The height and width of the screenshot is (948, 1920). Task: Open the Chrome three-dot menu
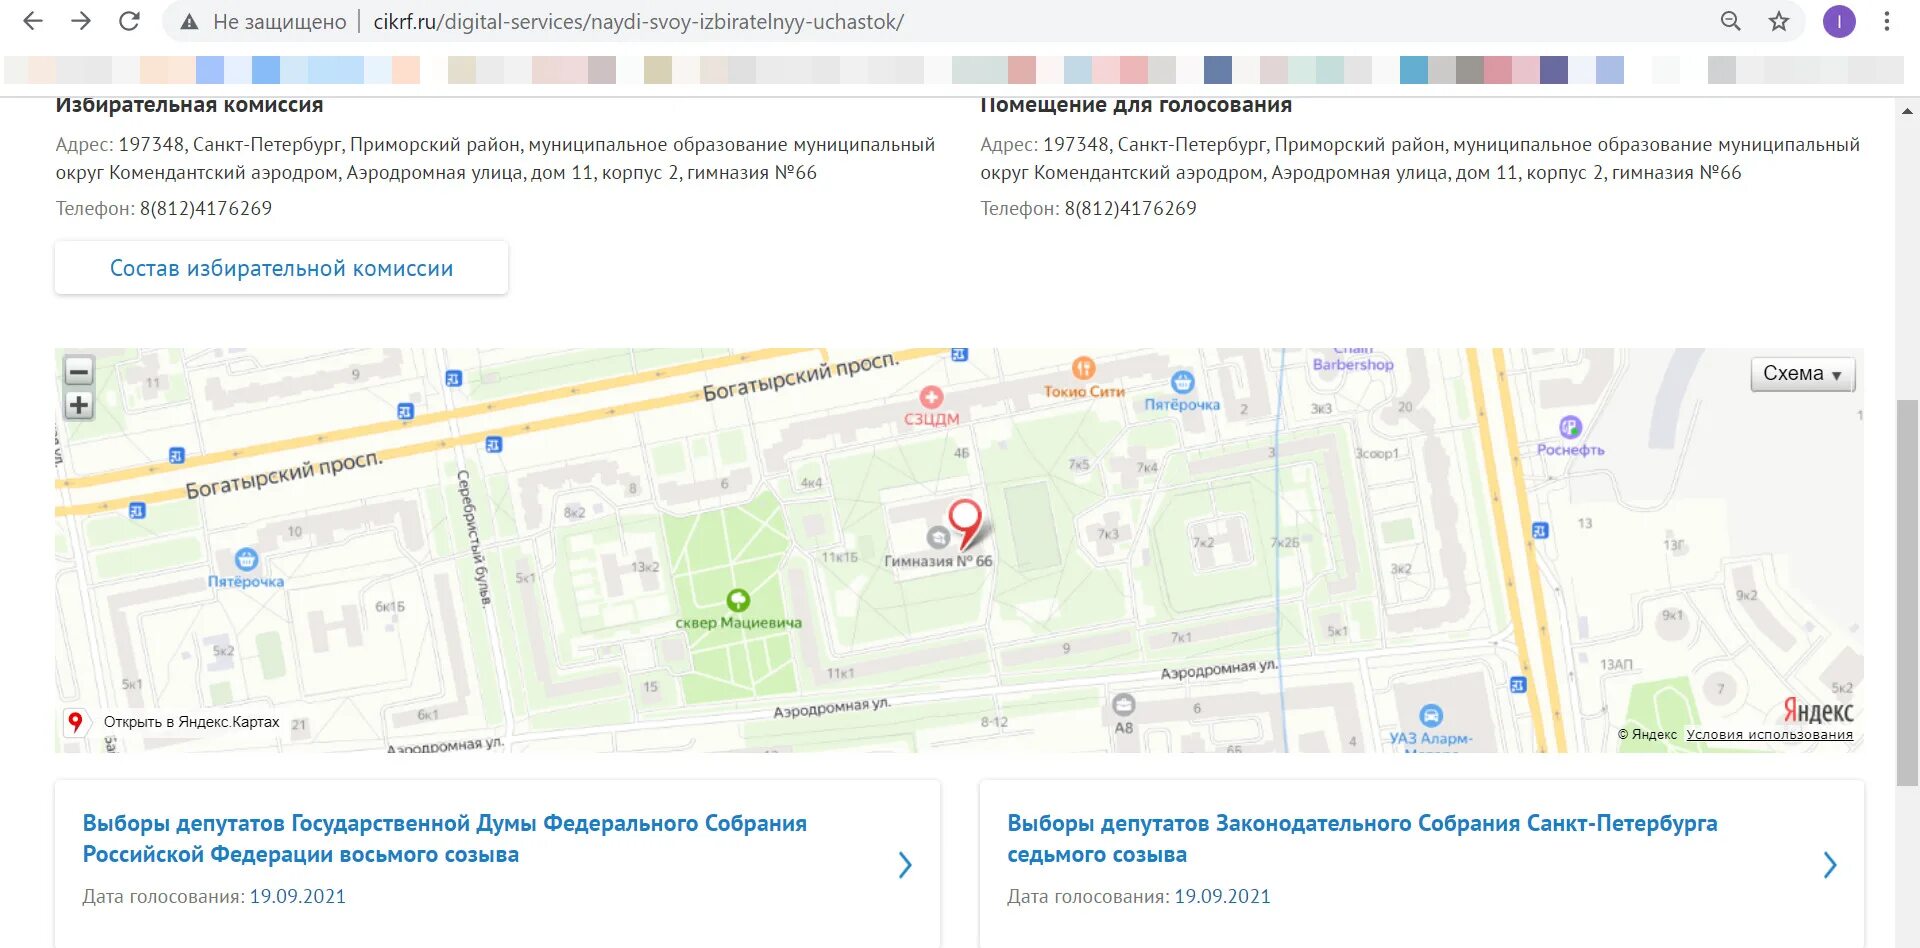1887,21
